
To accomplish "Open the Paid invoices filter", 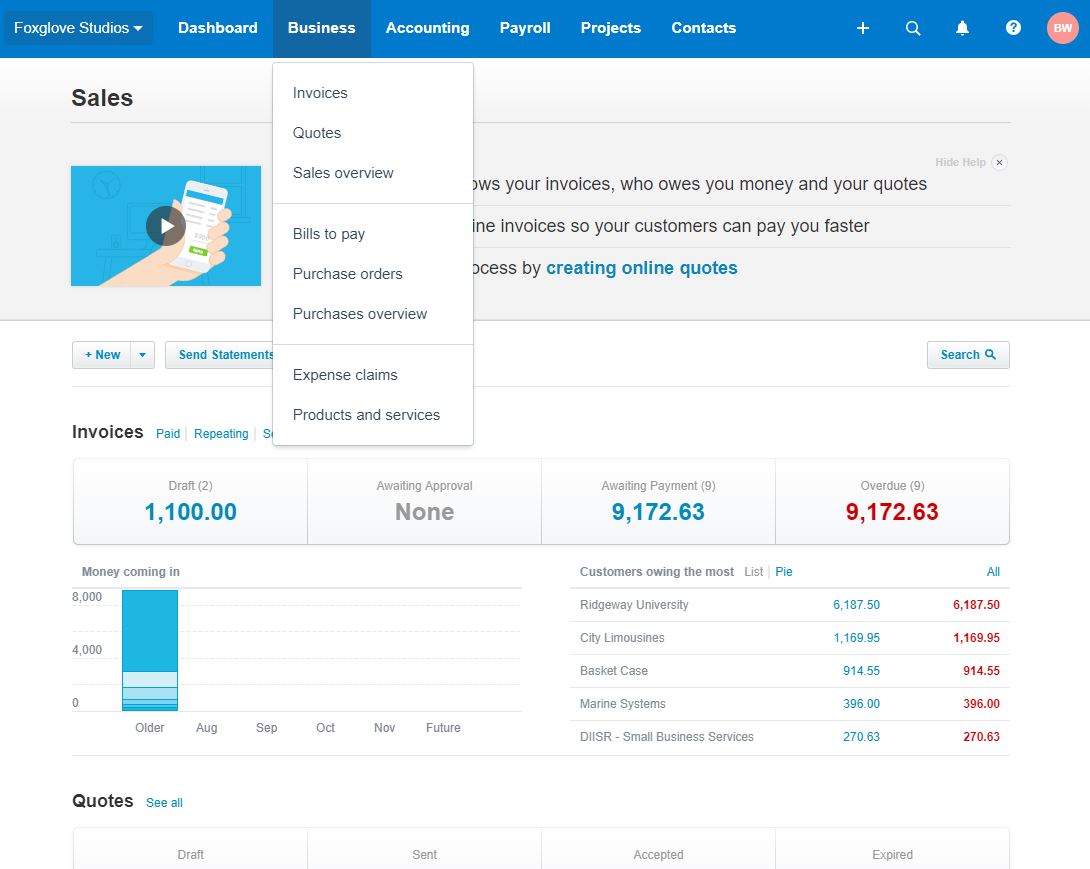I will point(167,433).
